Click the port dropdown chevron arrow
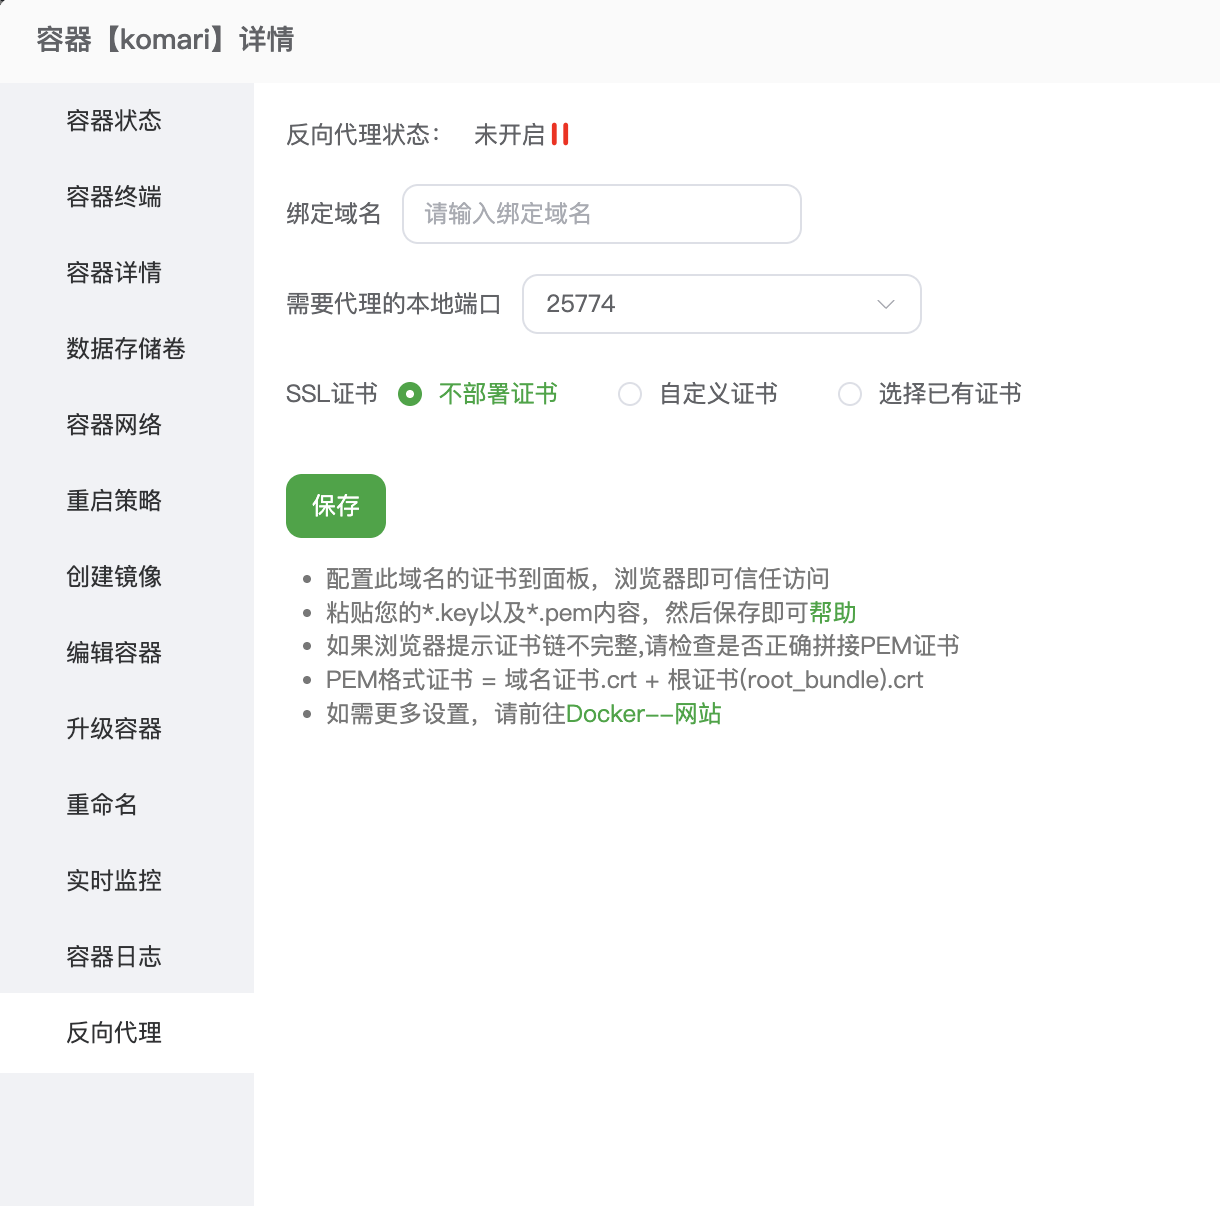The image size is (1220, 1206). tap(885, 304)
